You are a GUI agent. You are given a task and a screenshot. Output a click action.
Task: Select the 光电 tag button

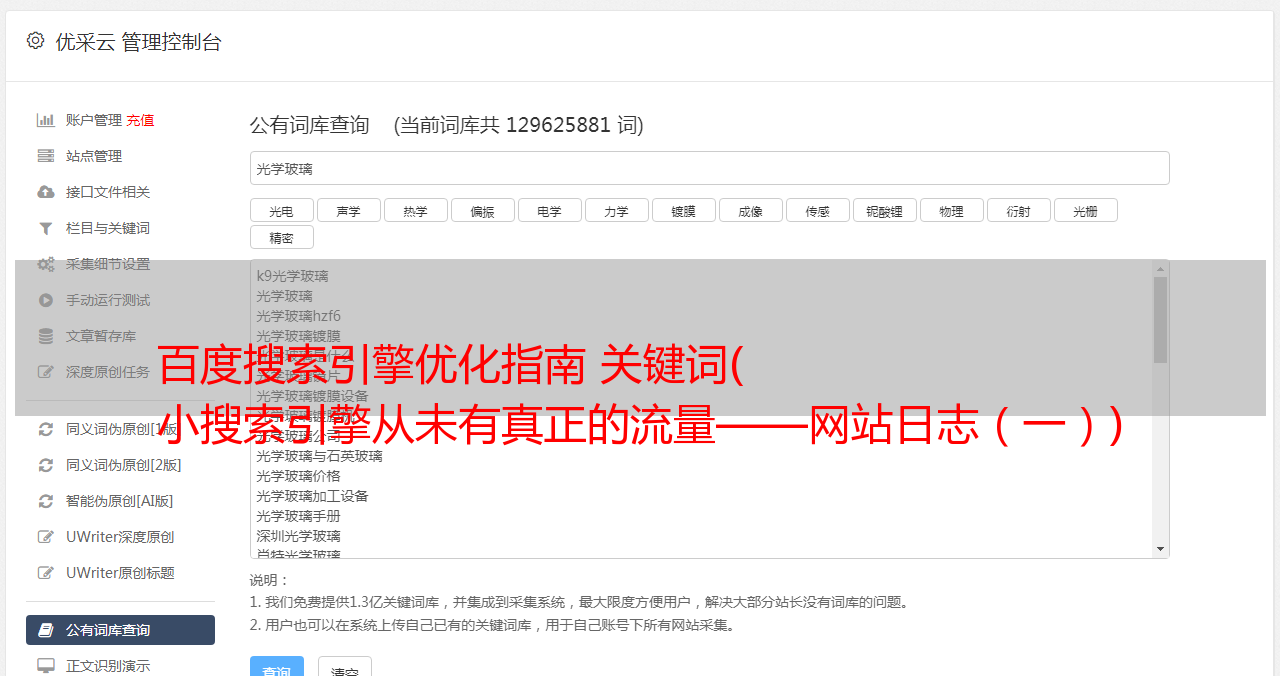281,210
